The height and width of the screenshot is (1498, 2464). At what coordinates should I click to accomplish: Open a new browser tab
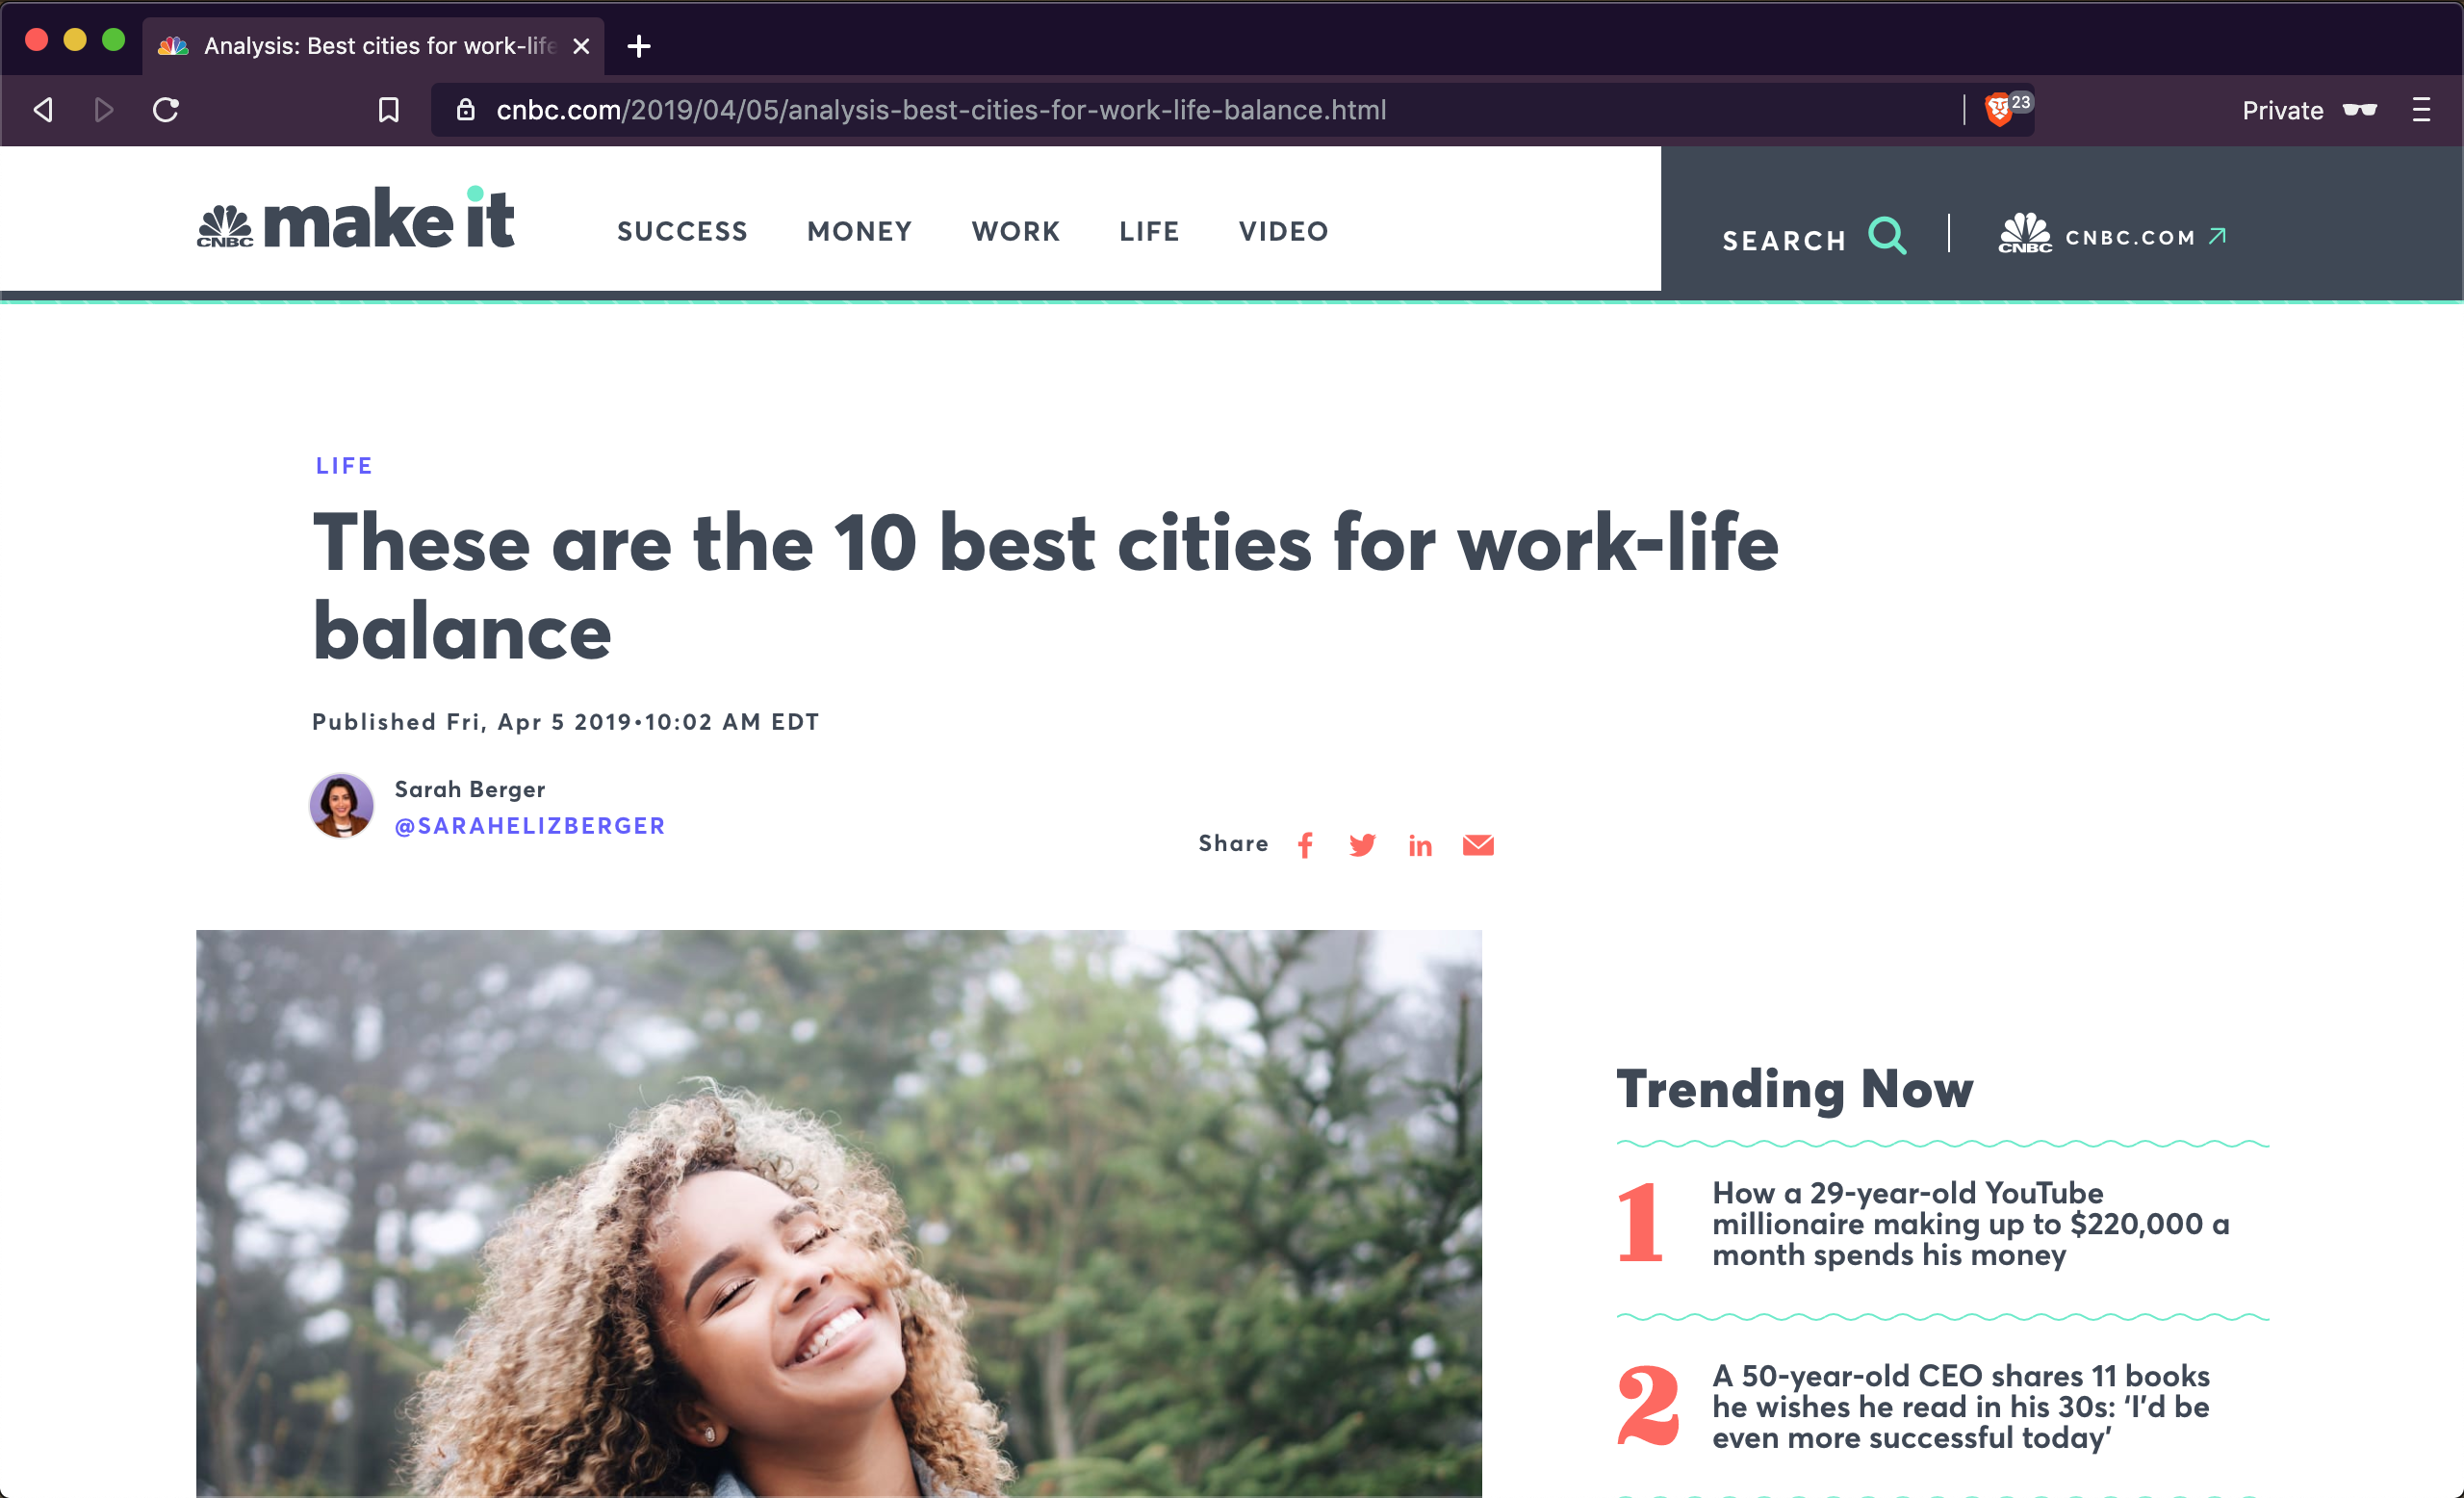[639, 46]
